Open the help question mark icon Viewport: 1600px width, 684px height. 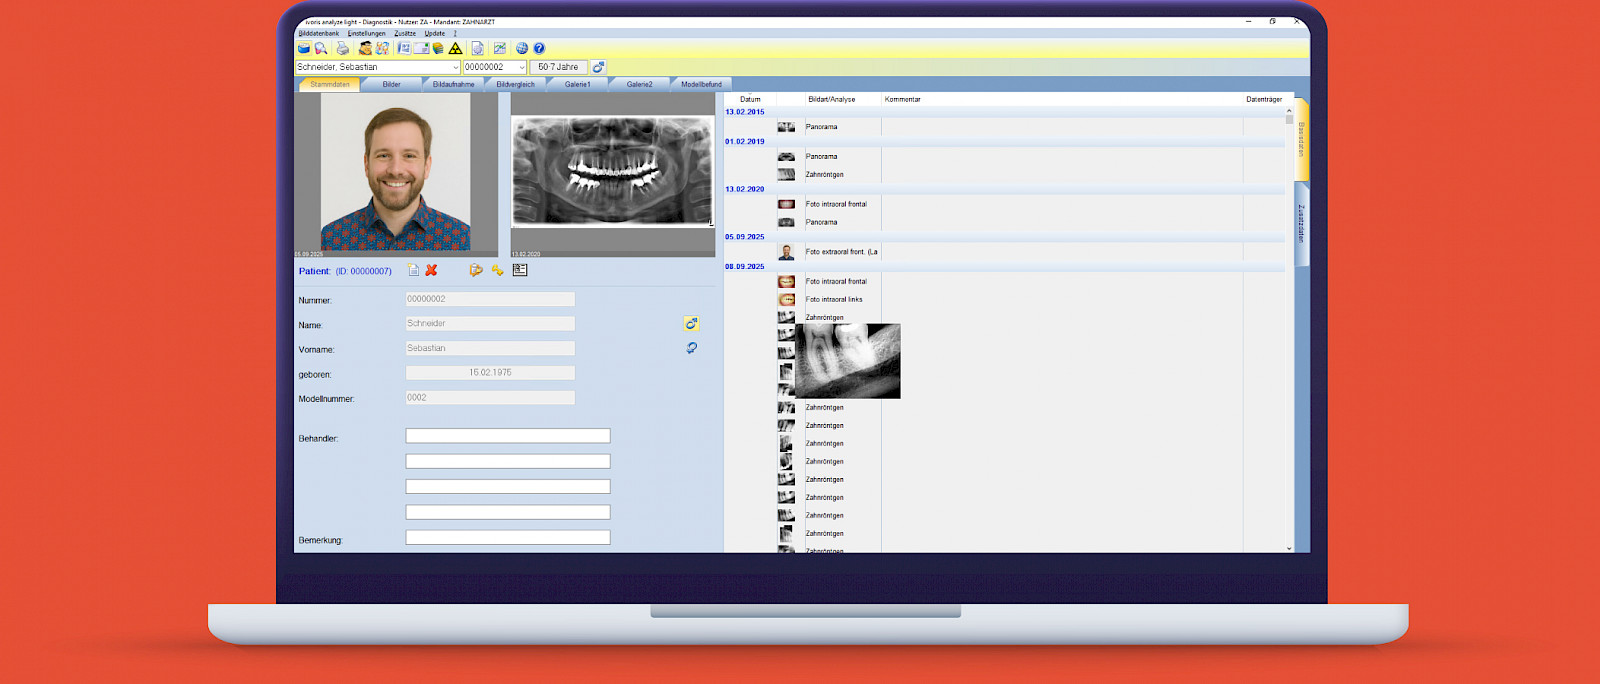click(x=539, y=48)
